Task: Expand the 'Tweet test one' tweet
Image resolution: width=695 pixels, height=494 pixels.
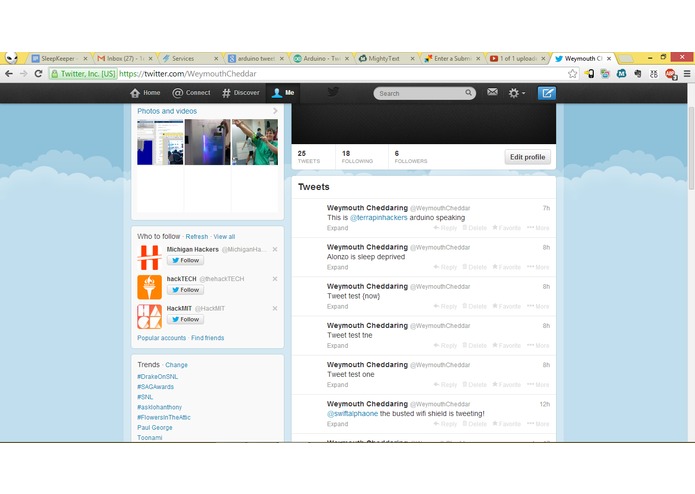Action: tap(337, 385)
